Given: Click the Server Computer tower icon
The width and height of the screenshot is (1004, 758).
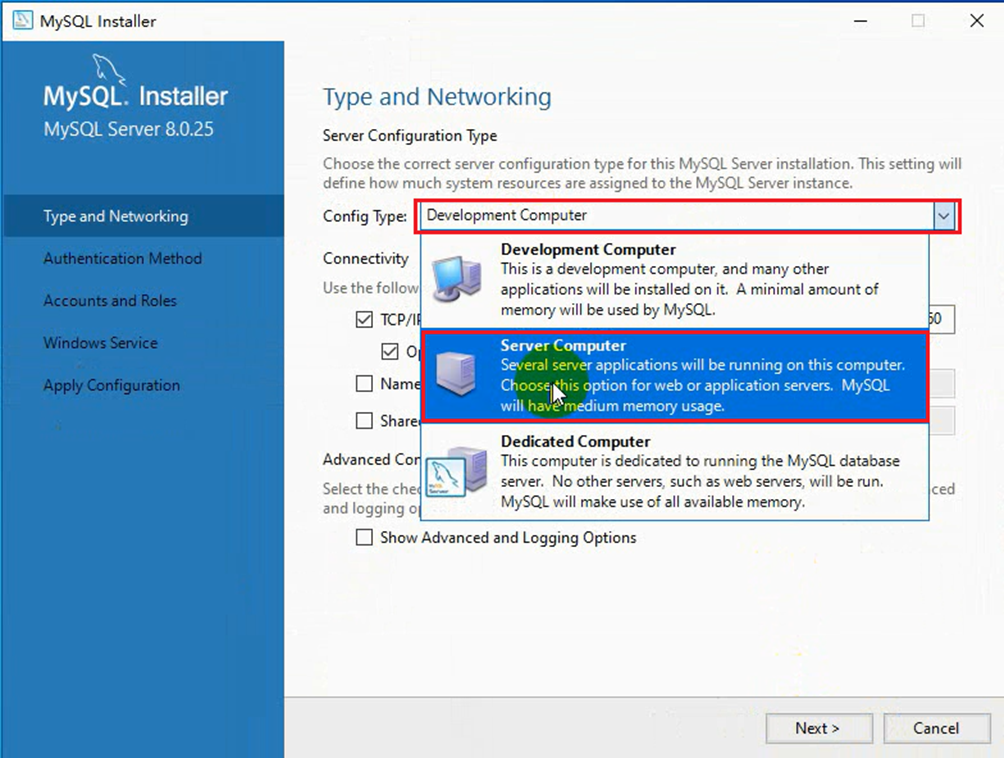Looking at the screenshot, I should pyautogui.click(x=456, y=374).
